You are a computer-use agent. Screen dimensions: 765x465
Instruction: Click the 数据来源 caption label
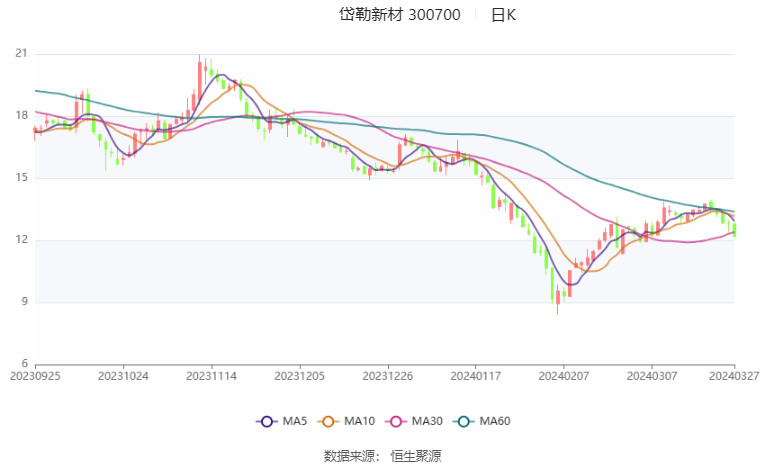pos(349,456)
